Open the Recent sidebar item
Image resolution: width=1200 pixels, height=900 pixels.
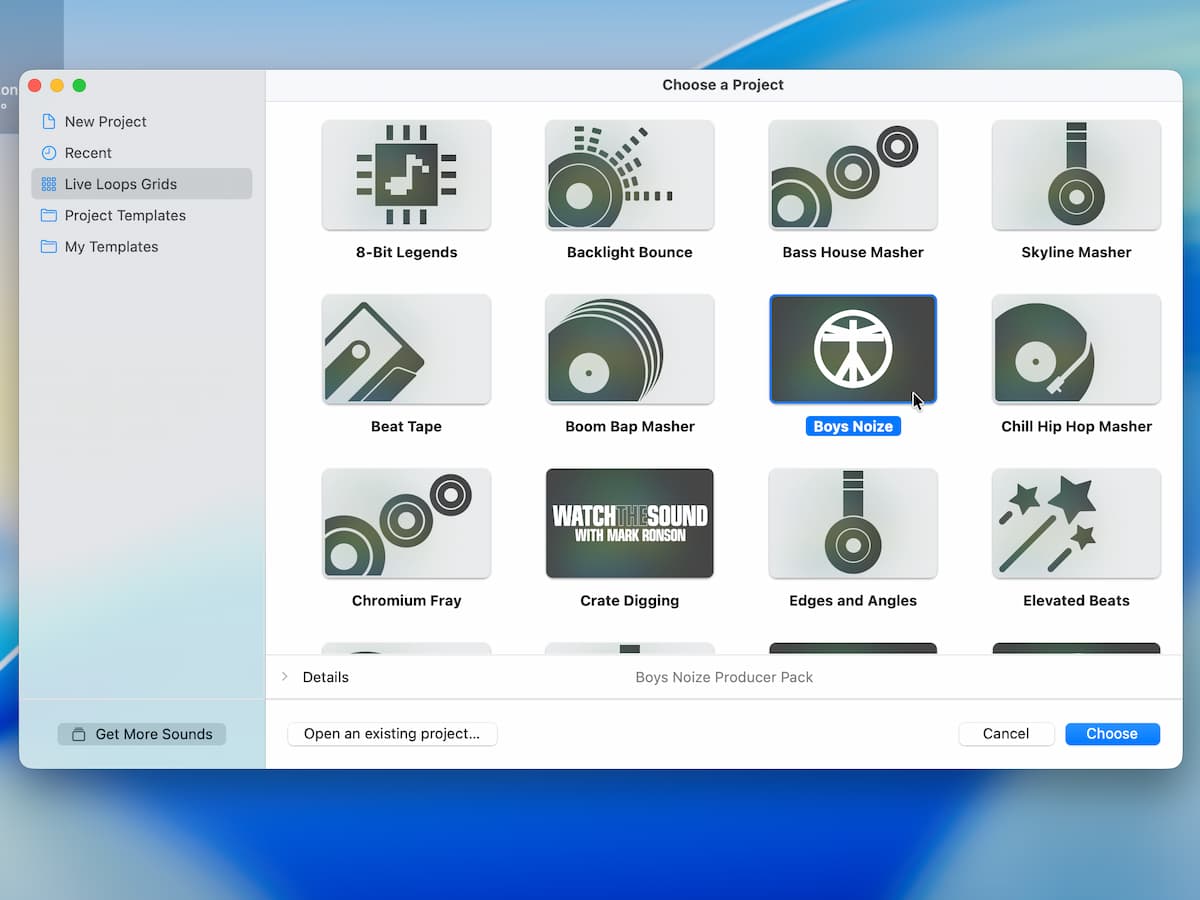click(x=141, y=153)
